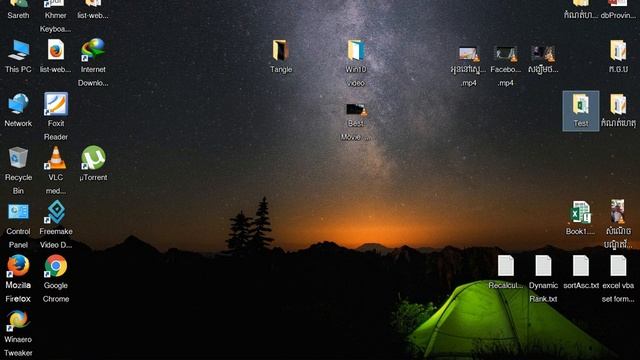Select the Recycle Bin icon
Screen dimensions: 640x360
(x=18, y=171)
